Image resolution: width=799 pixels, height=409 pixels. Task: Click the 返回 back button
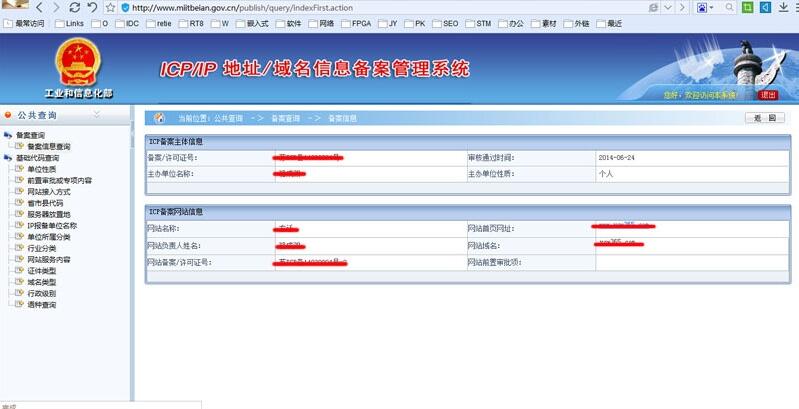[765, 118]
